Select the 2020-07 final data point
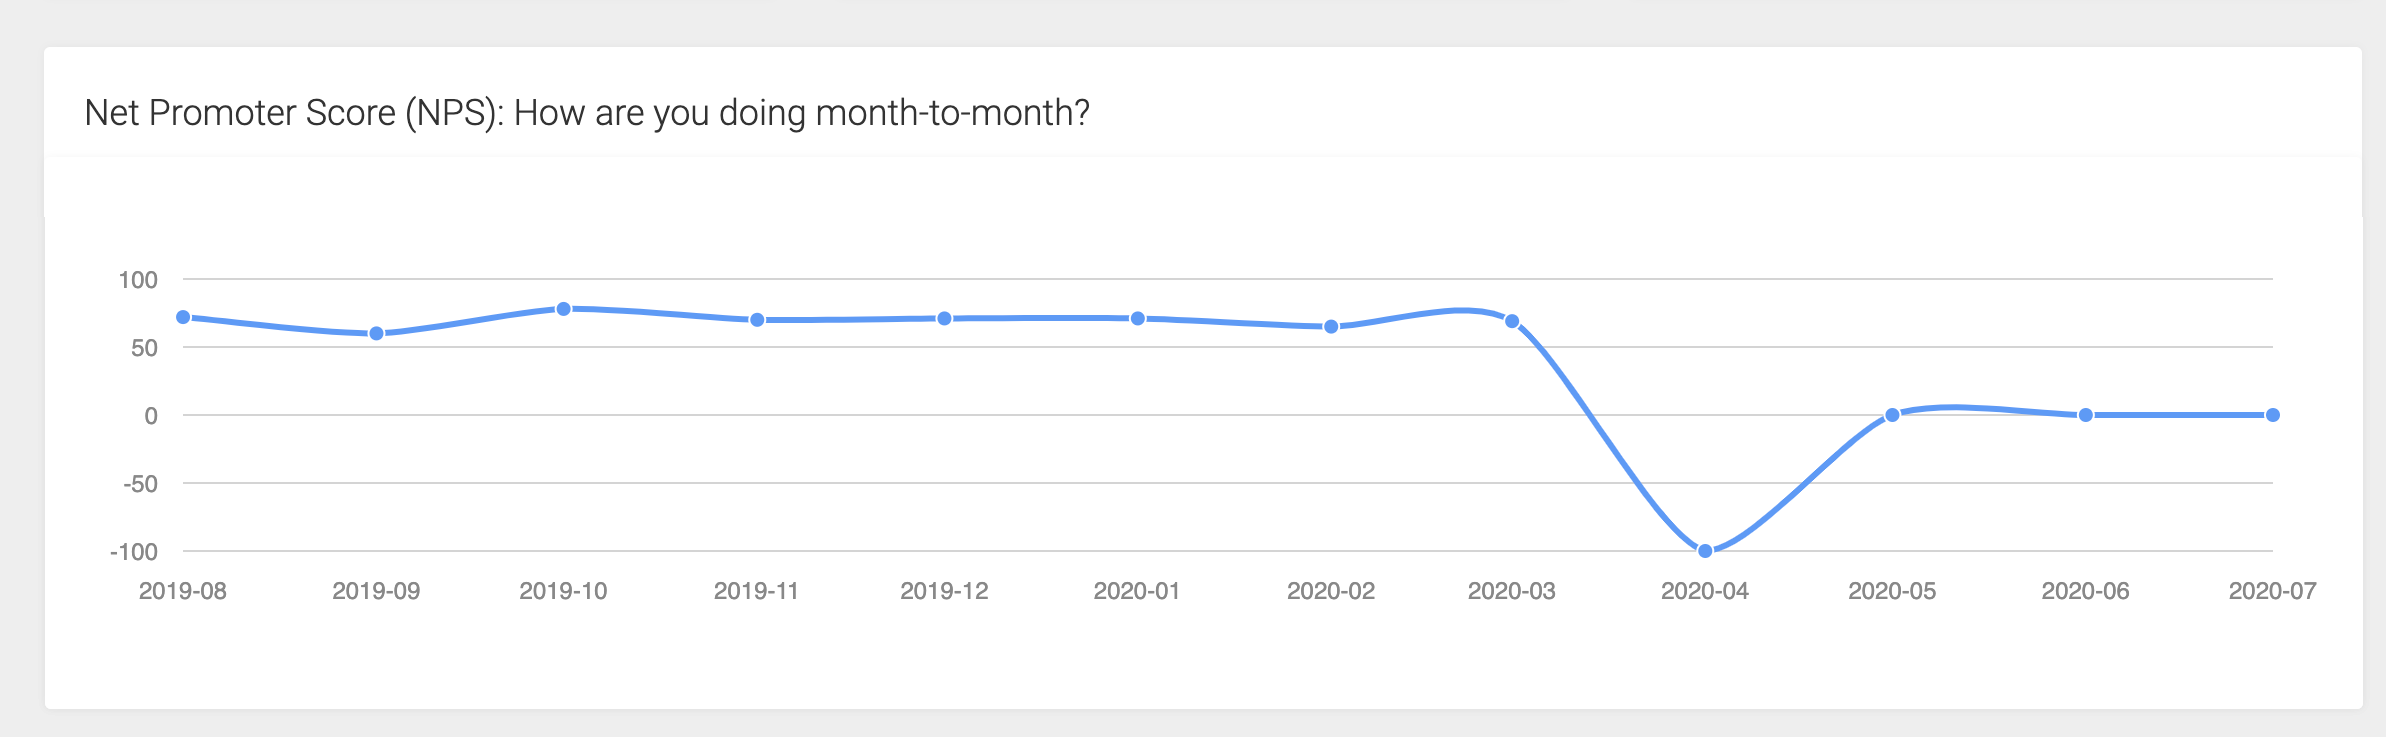The image size is (2386, 737). click(2273, 415)
